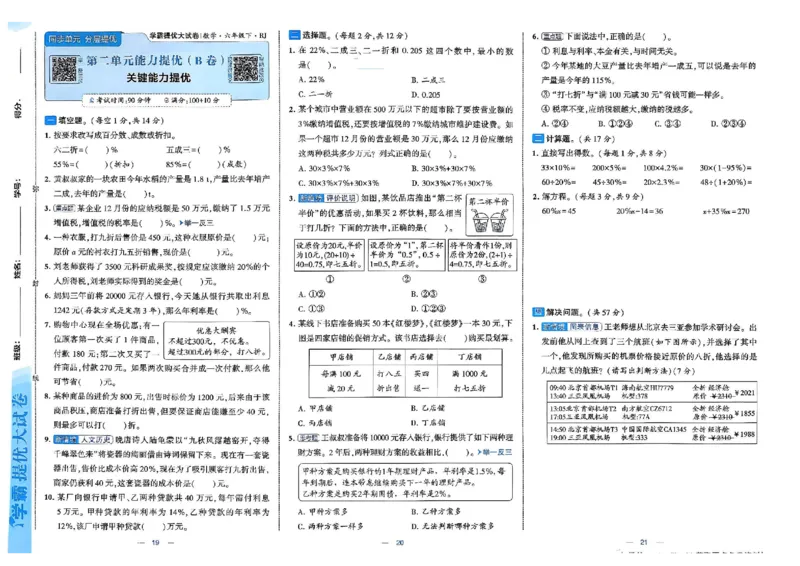800x566 pixels.
Task: Click the calculation 30×(1-95%)=
Action: (x=726, y=167)
